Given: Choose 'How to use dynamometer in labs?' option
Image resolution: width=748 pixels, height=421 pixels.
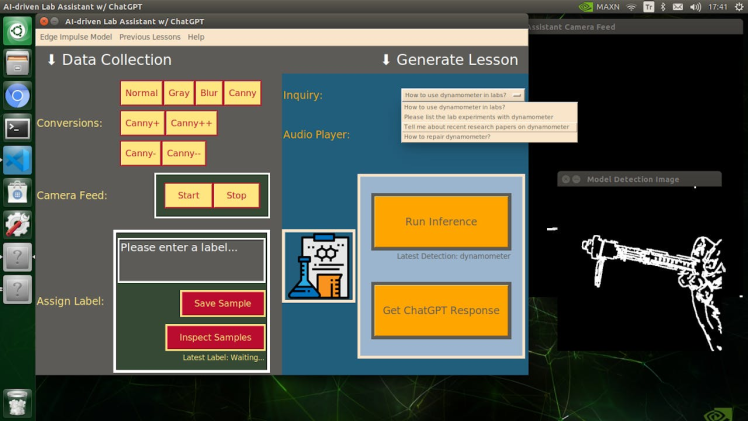Looking at the screenshot, I should (489, 107).
